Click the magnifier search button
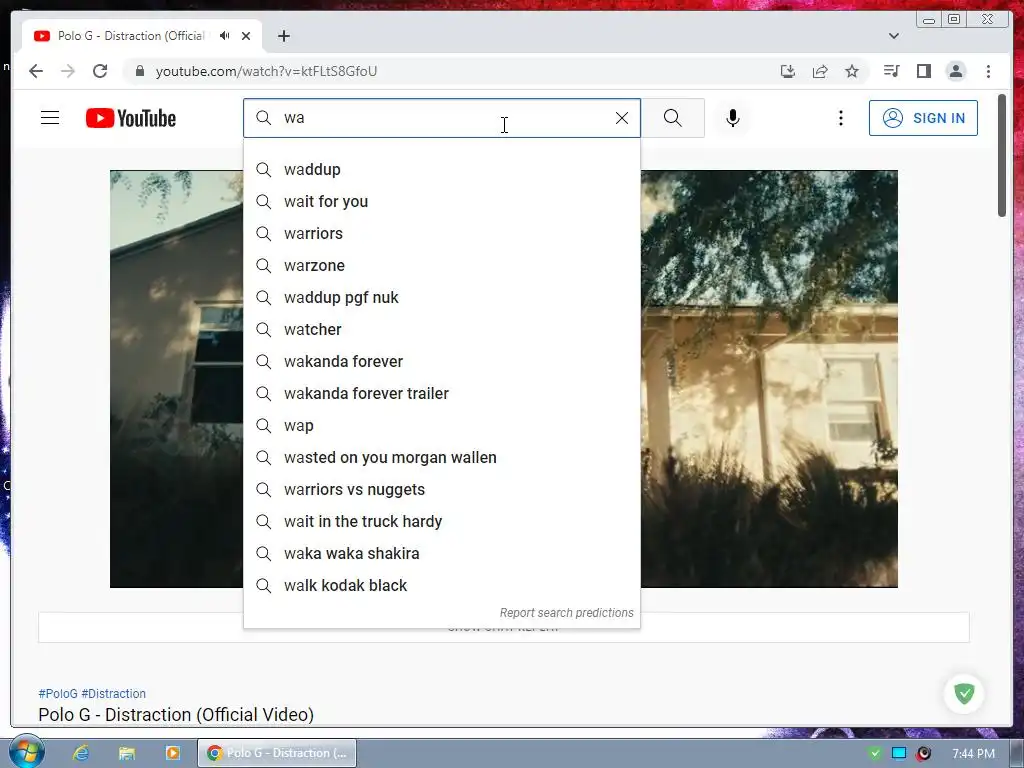This screenshot has height=768, width=1024. pos(673,118)
